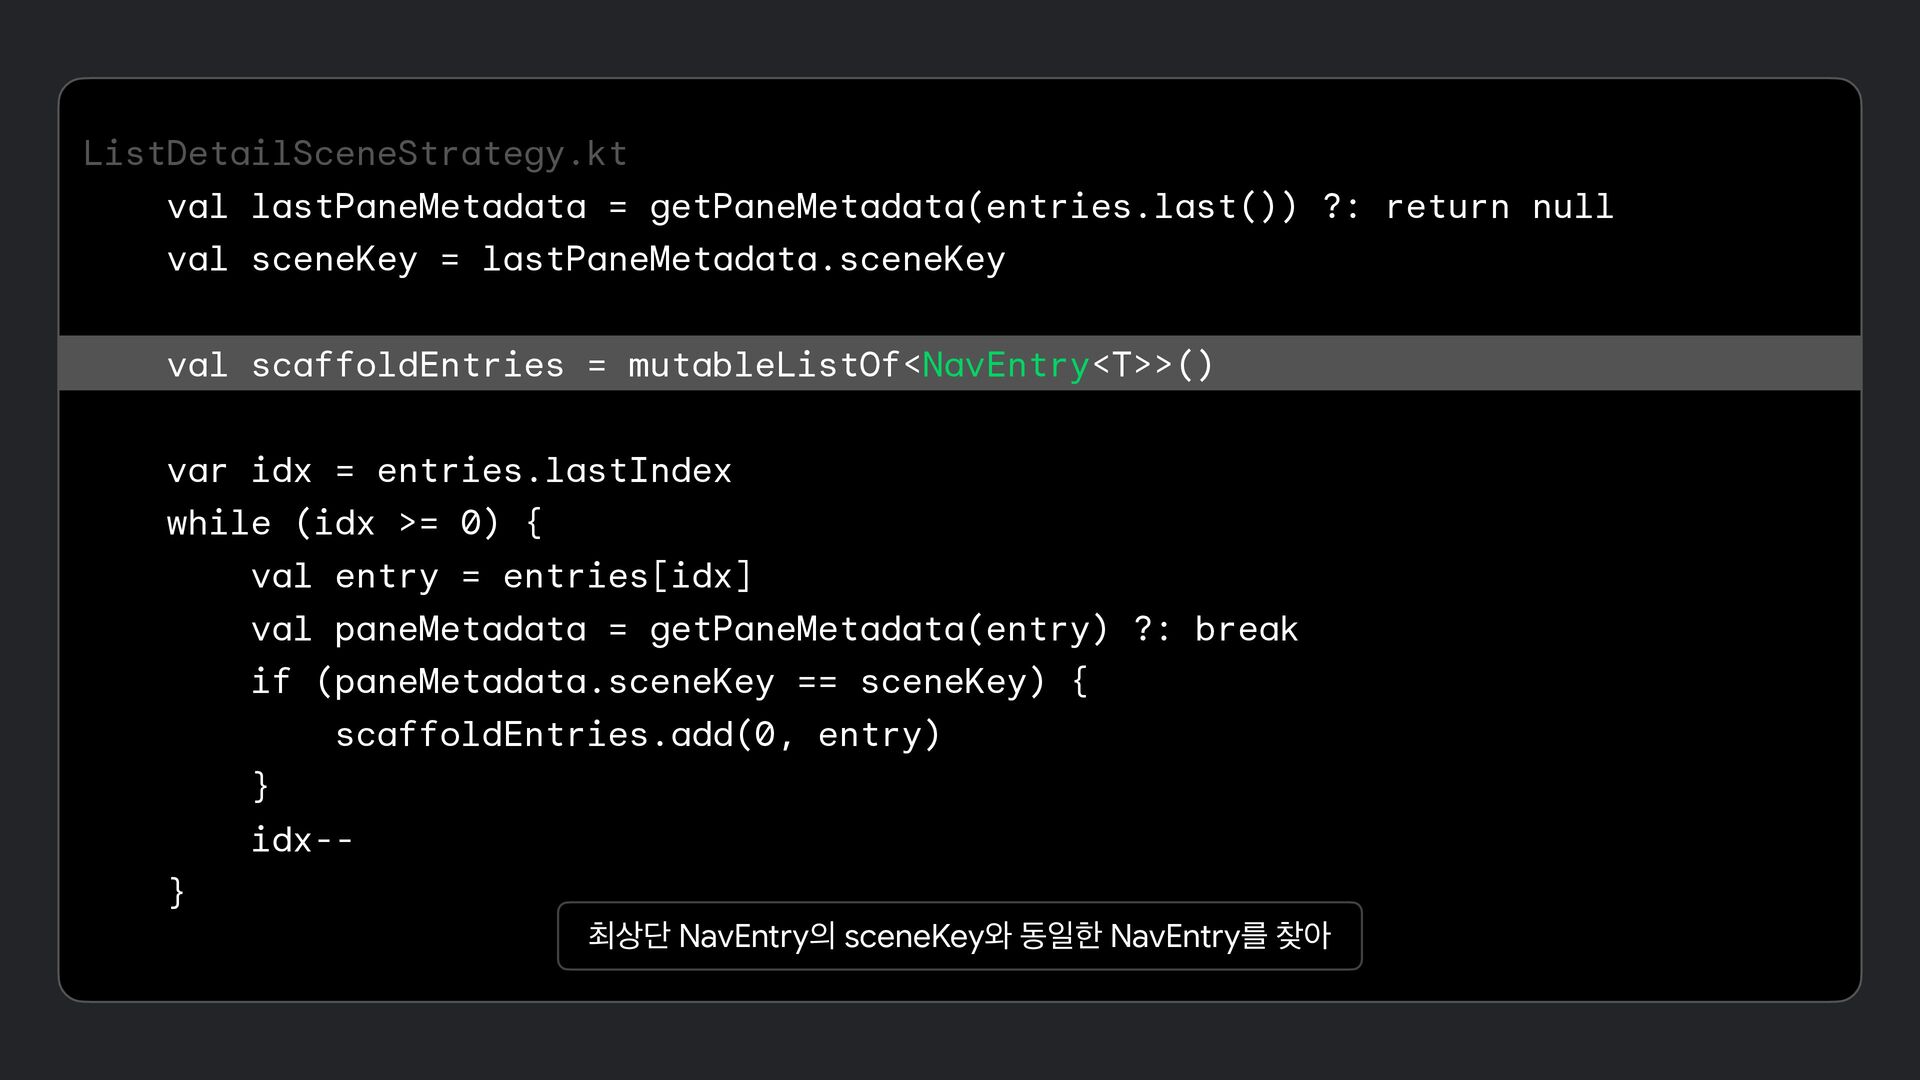The image size is (1920, 1080).
Task: Click 'getPaneMetadata(entry)' call in loop
Action: click(879, 629)
